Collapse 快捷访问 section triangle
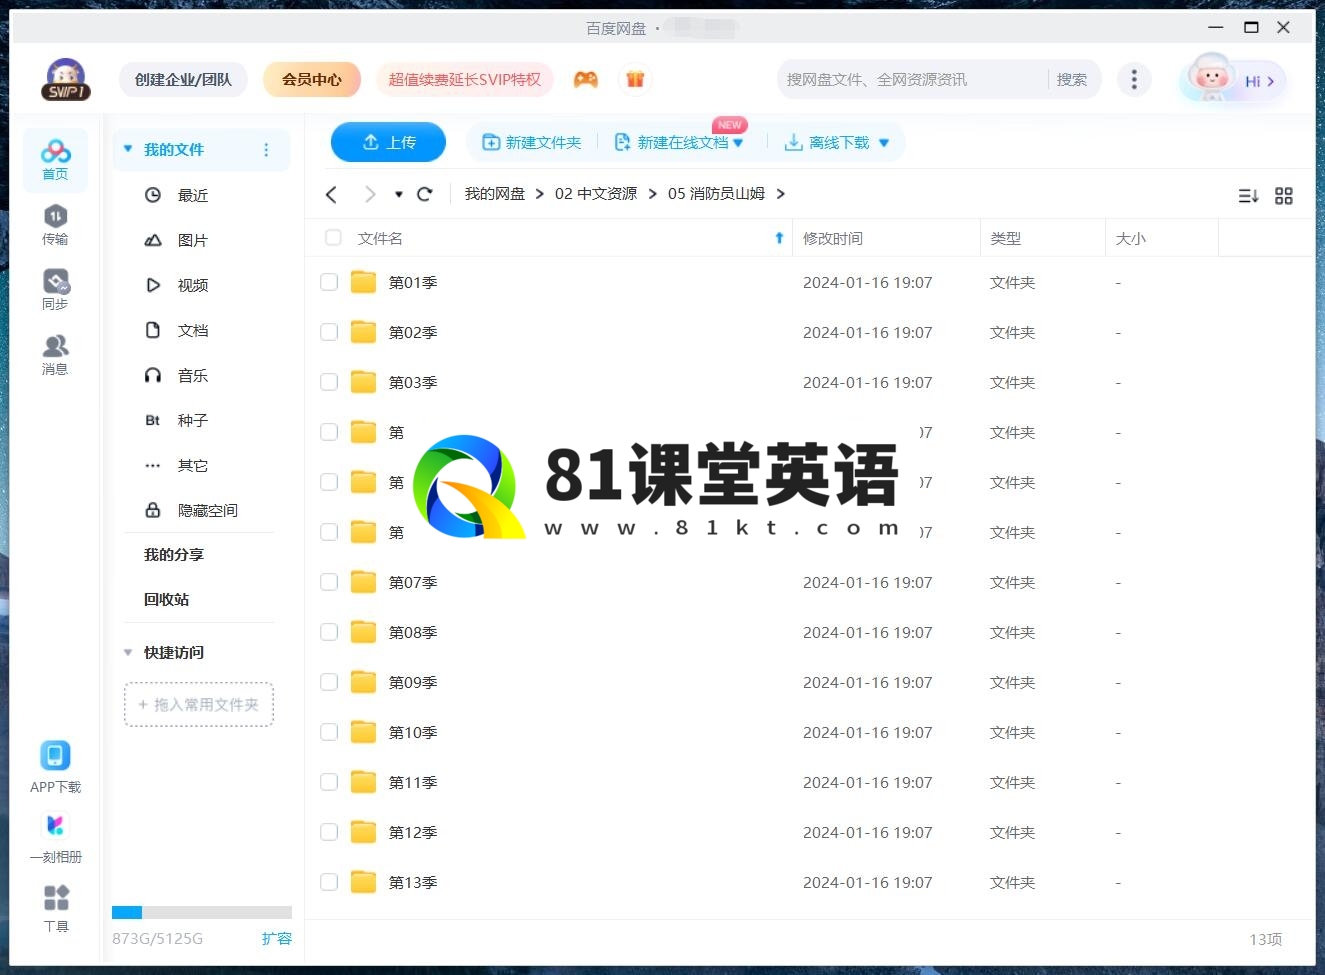1325x975 pixels. pyautogui.click(x=128, y=652)
